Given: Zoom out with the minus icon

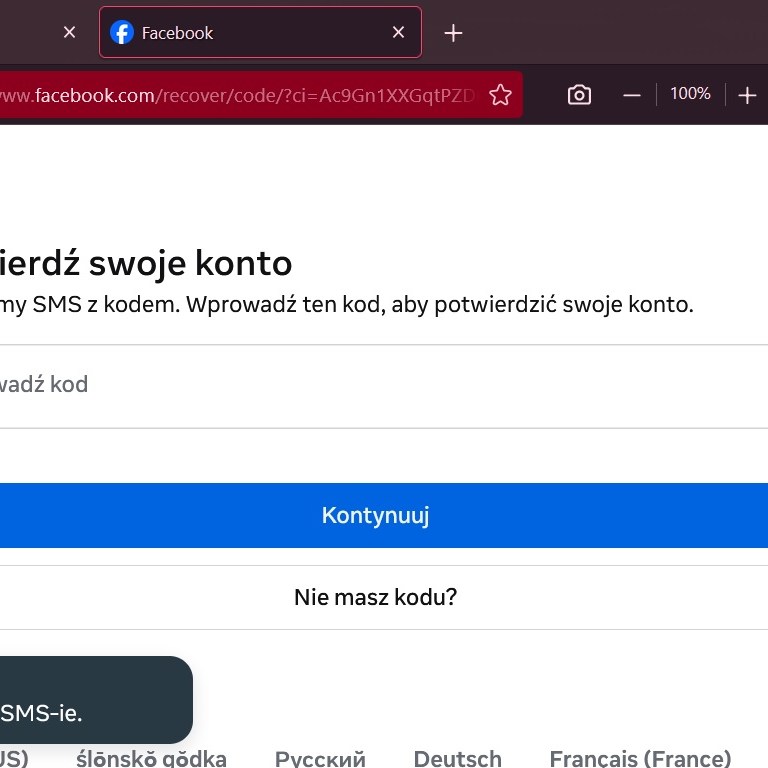Looking at the screenshot, I should tap(631, 95).
